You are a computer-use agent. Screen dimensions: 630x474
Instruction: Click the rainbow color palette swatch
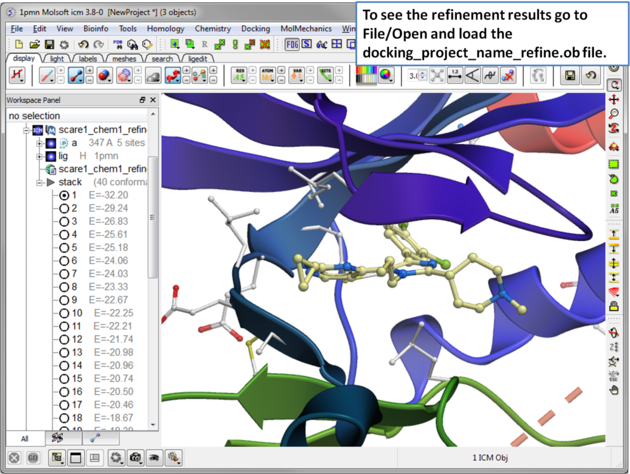point(368,76)
